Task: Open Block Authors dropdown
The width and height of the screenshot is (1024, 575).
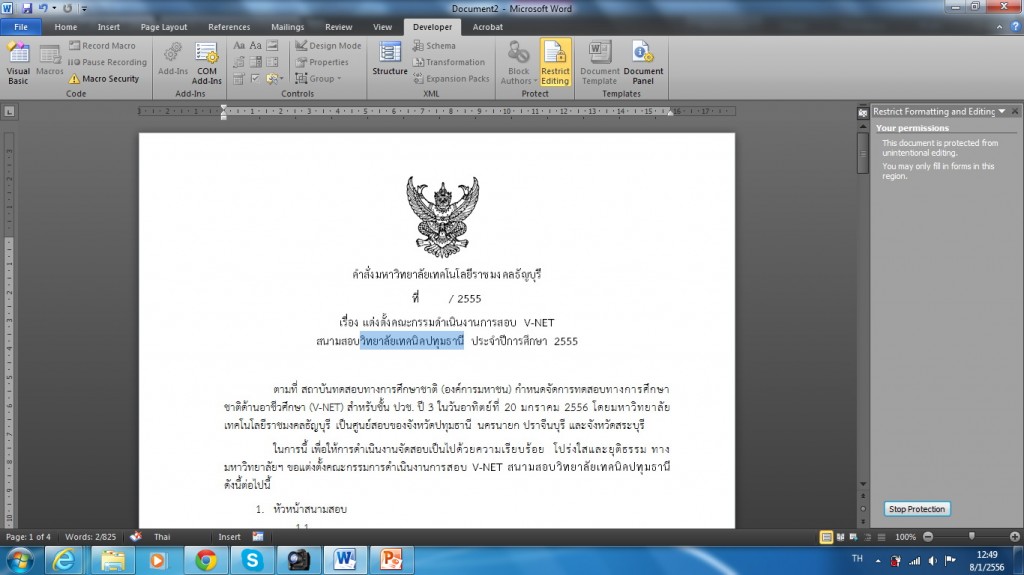Action: [x=519, y=63]
